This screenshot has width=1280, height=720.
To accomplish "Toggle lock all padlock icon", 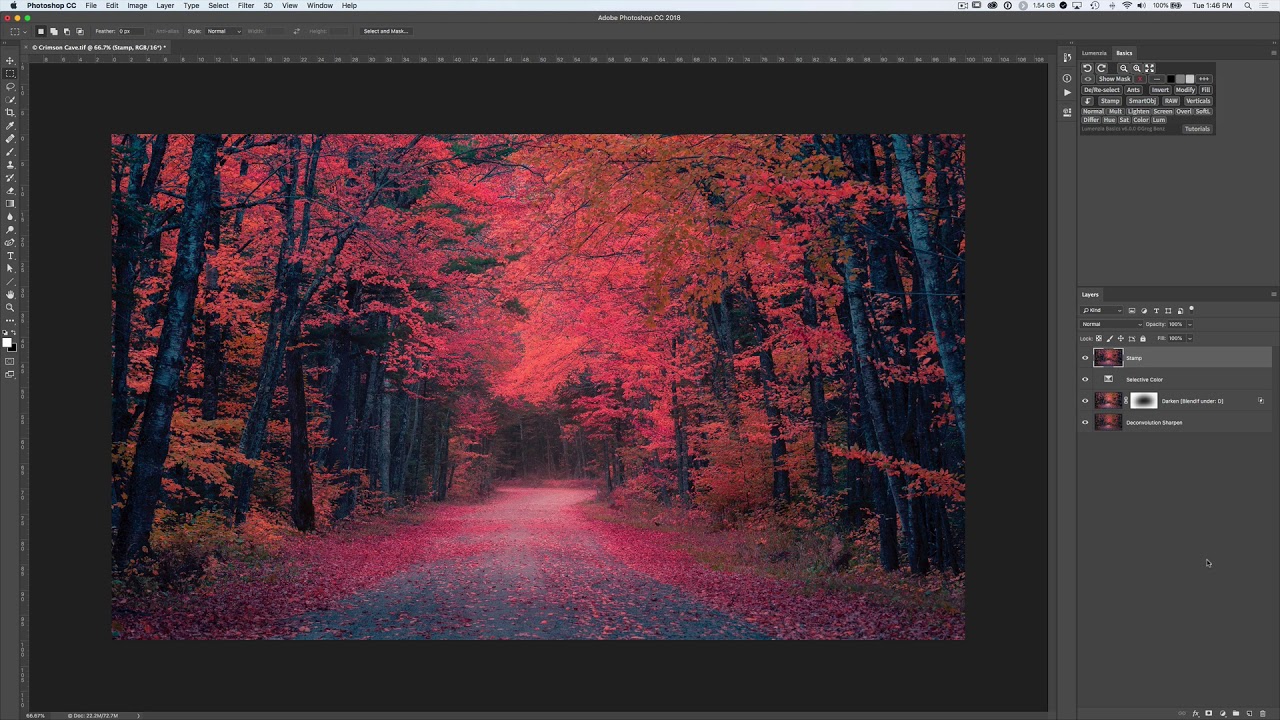I will pos(1143,338).
